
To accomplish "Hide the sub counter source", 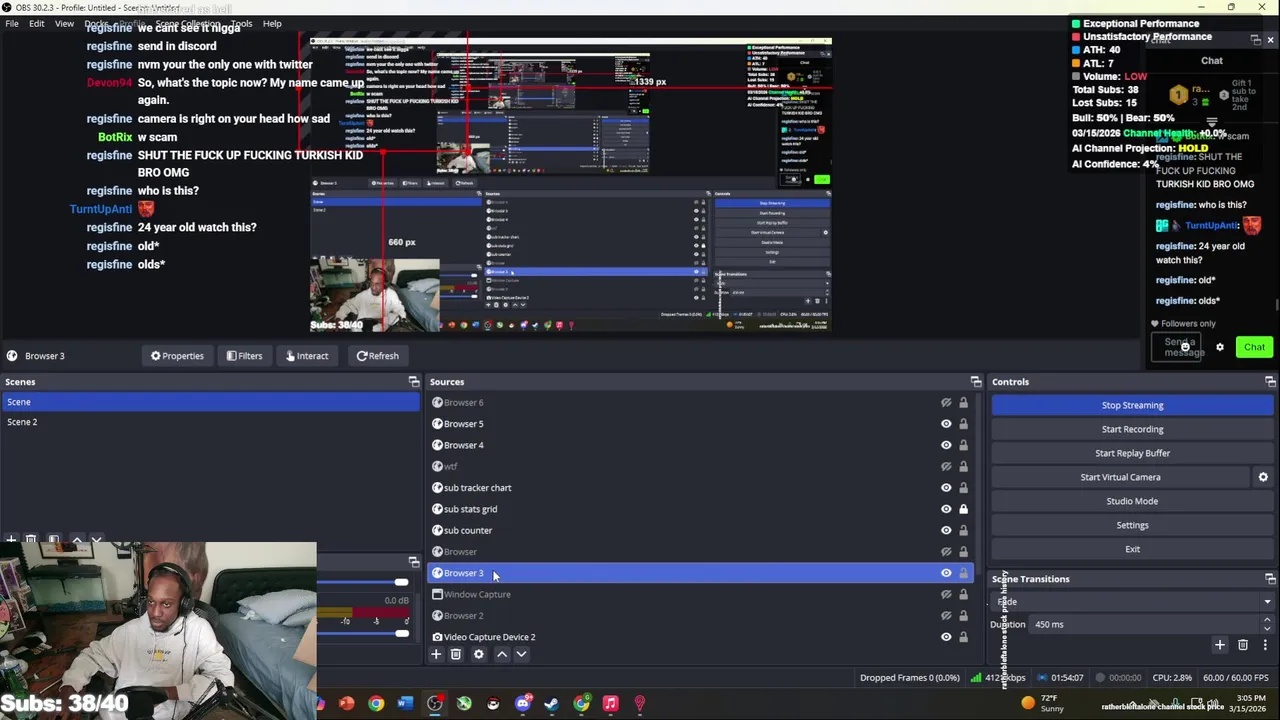I will [x=946, y=530].
